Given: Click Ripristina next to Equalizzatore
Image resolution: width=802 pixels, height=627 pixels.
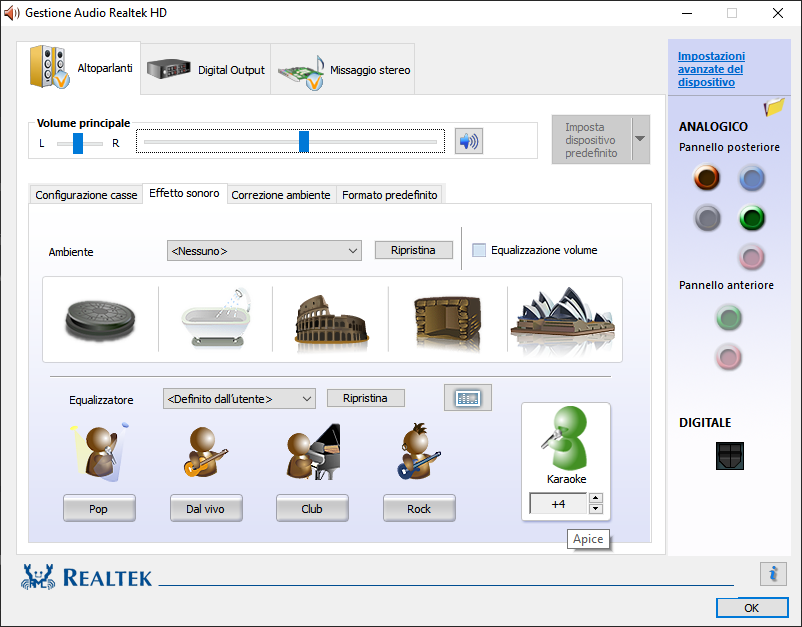Looking at the screenshot, I should pos(365,398).
